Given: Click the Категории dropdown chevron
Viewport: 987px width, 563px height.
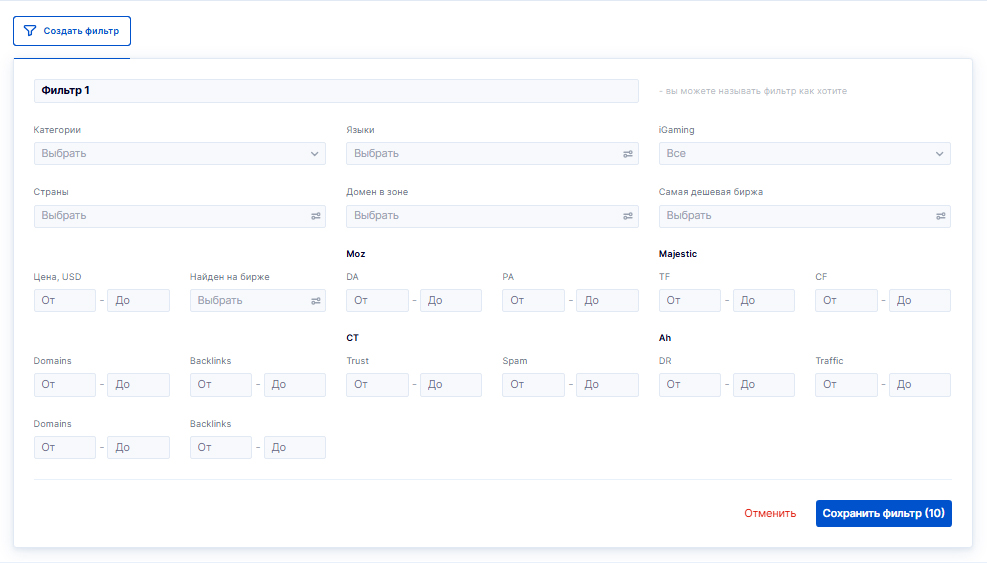Looking at the screenshot, I should pos(314,154).
